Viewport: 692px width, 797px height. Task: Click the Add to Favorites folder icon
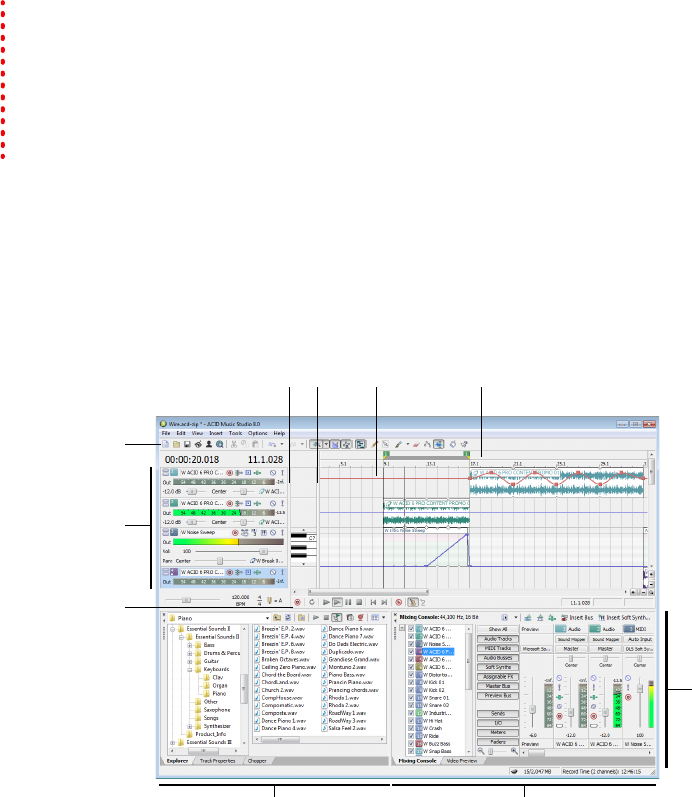click(x=302, y=618)
